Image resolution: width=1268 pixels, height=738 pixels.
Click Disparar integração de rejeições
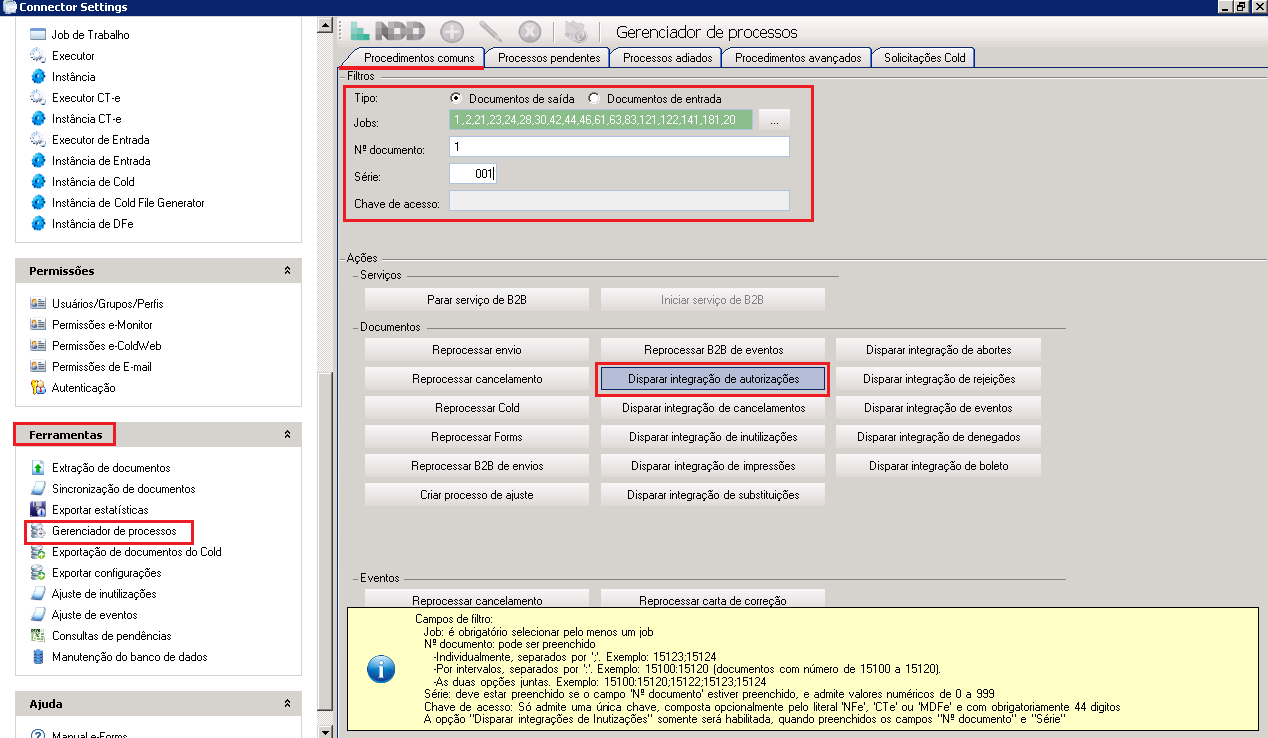(939, 379)
